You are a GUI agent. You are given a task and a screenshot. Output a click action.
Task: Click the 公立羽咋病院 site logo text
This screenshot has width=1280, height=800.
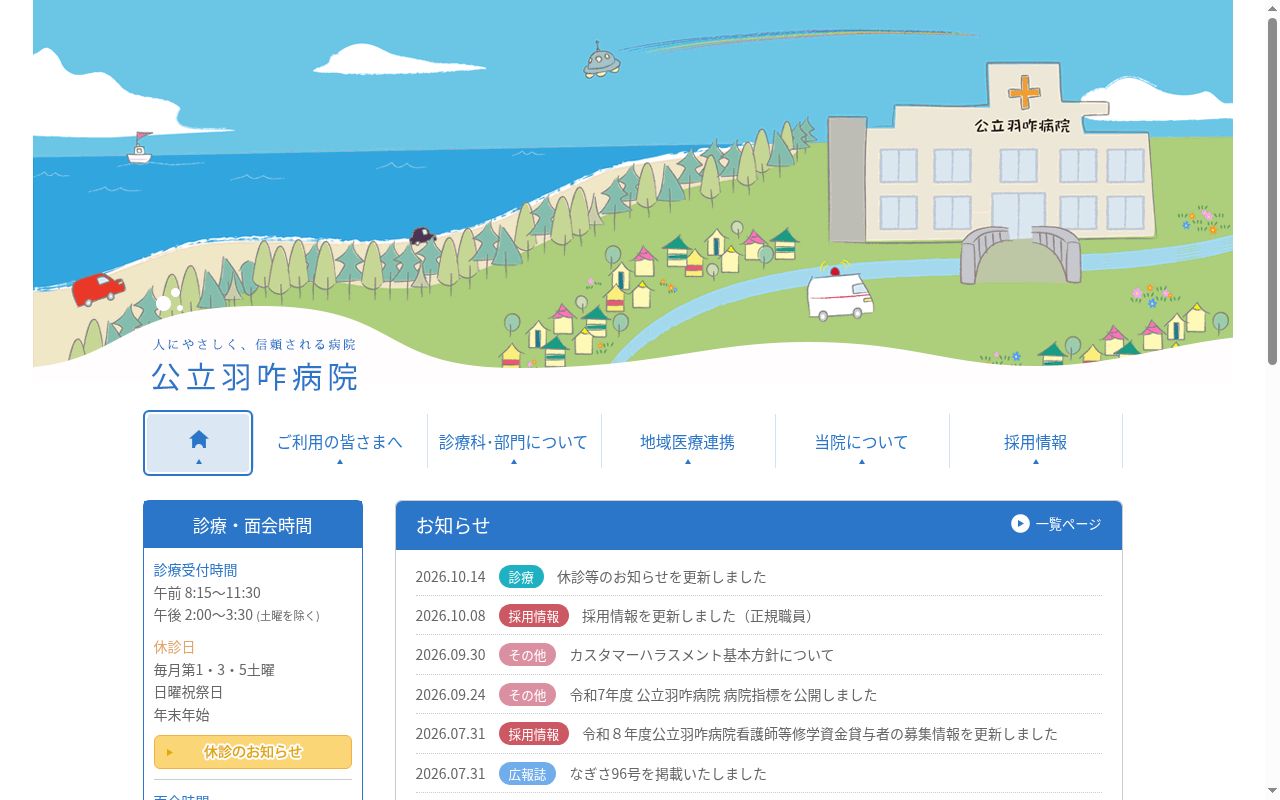(x=254, y=377)
